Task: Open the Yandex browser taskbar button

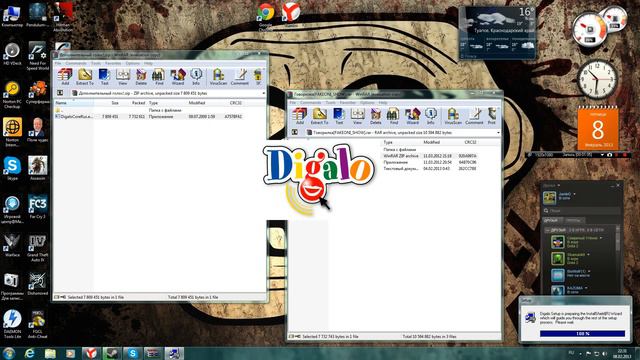Action: (x=91, y=353)
